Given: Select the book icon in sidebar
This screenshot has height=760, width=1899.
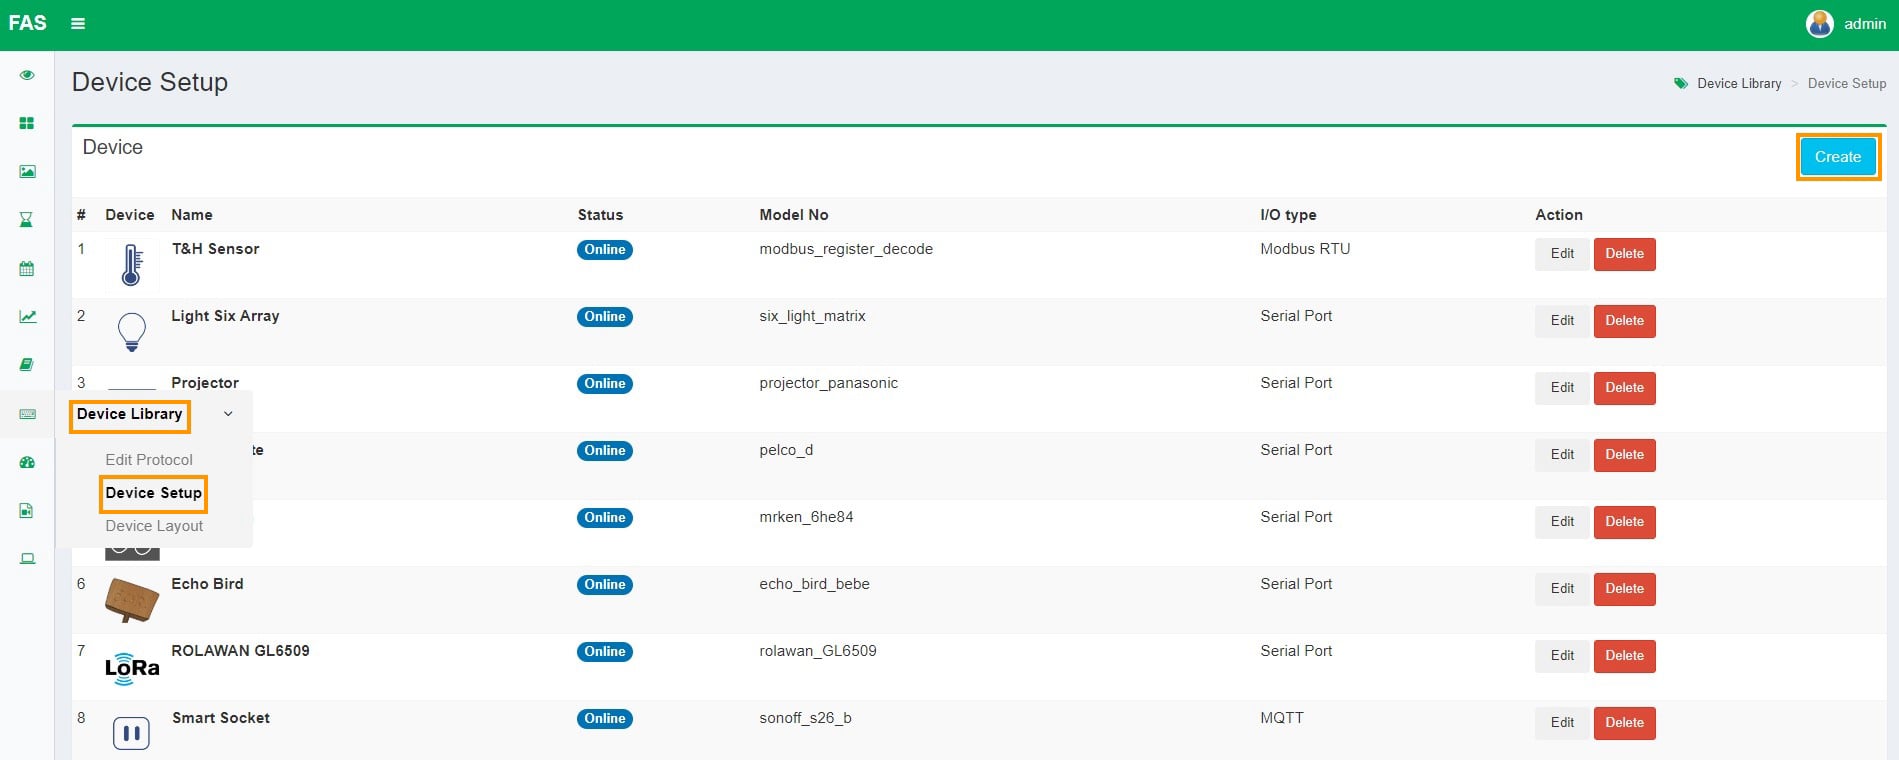Looking at the screenshot, I should pos(27,365).
